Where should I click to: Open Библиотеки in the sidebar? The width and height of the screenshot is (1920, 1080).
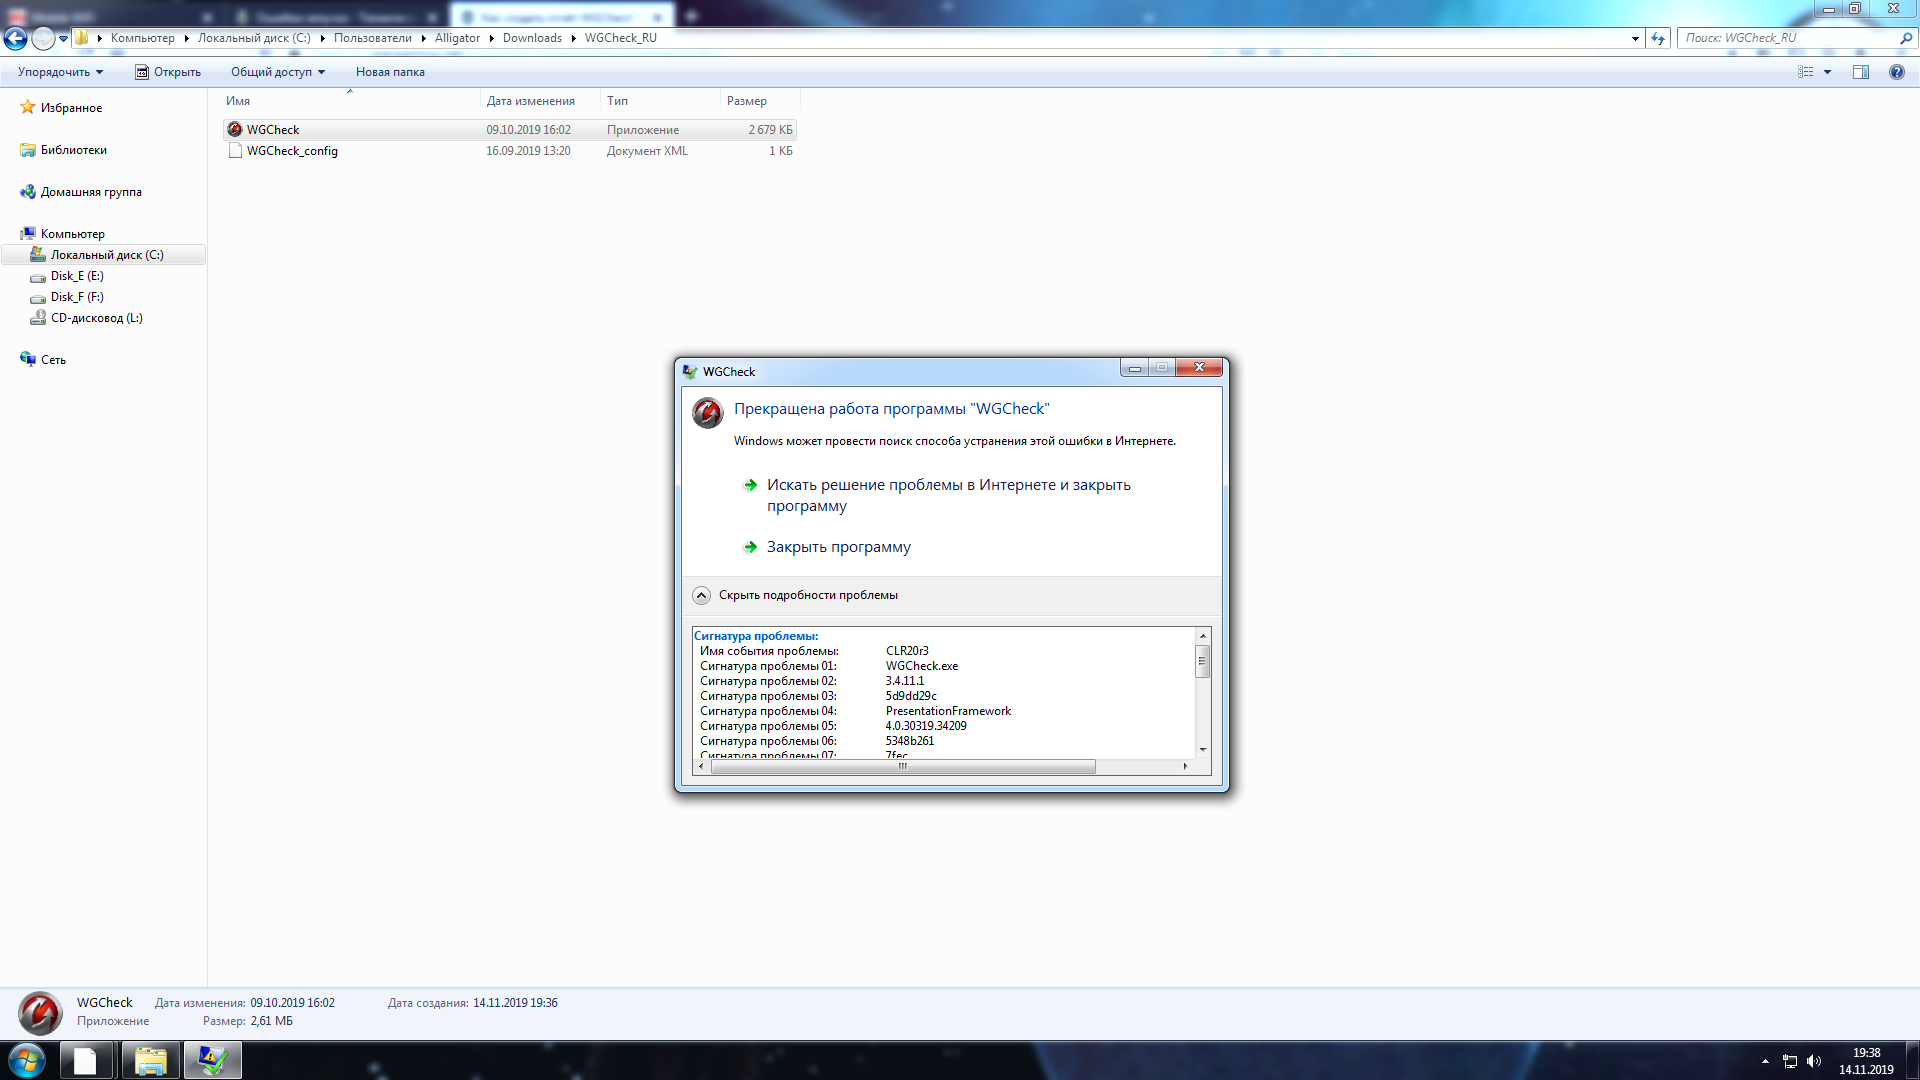pos(73,150)
